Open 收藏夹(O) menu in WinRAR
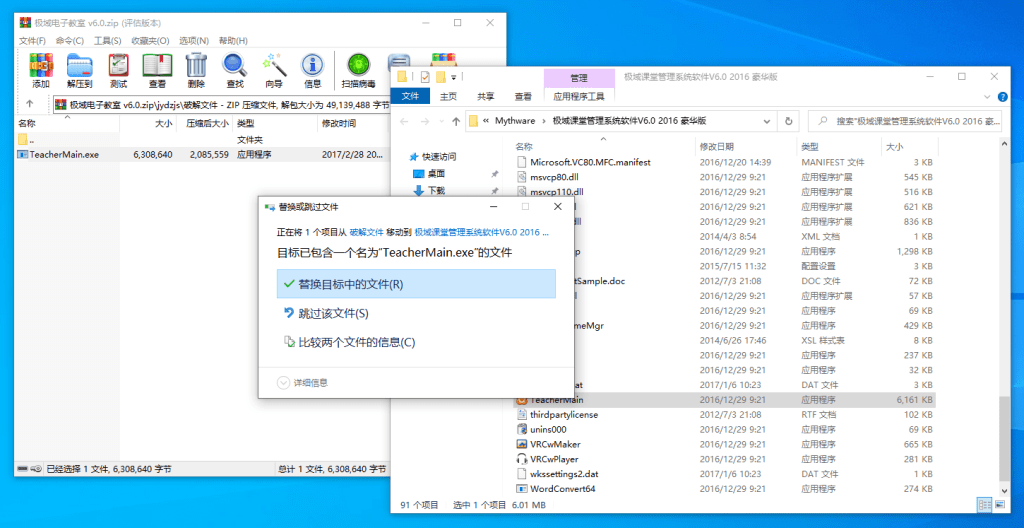1024x528 pixels. click(150, 41)
